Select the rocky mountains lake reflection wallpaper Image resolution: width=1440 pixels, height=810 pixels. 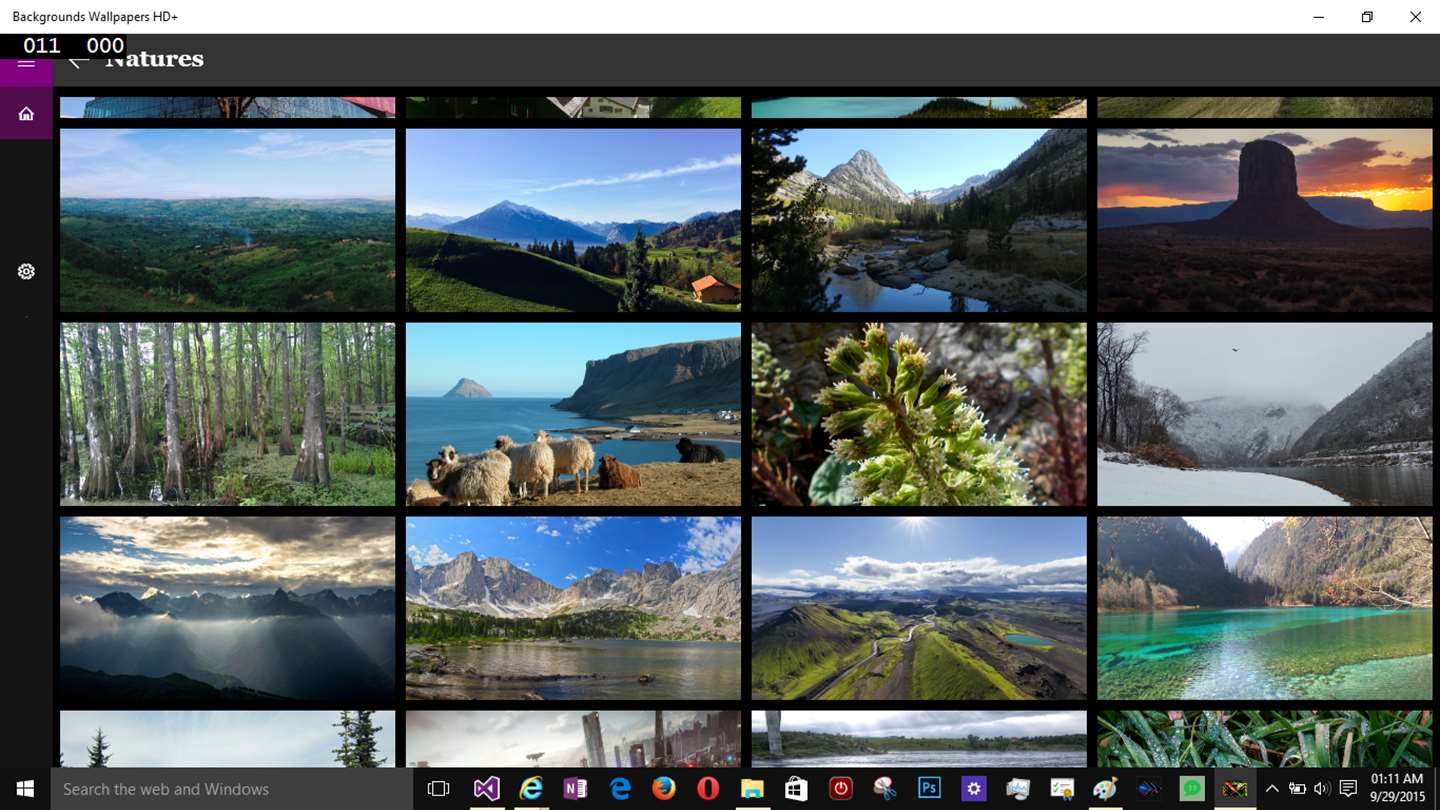[x=573, y=608]
